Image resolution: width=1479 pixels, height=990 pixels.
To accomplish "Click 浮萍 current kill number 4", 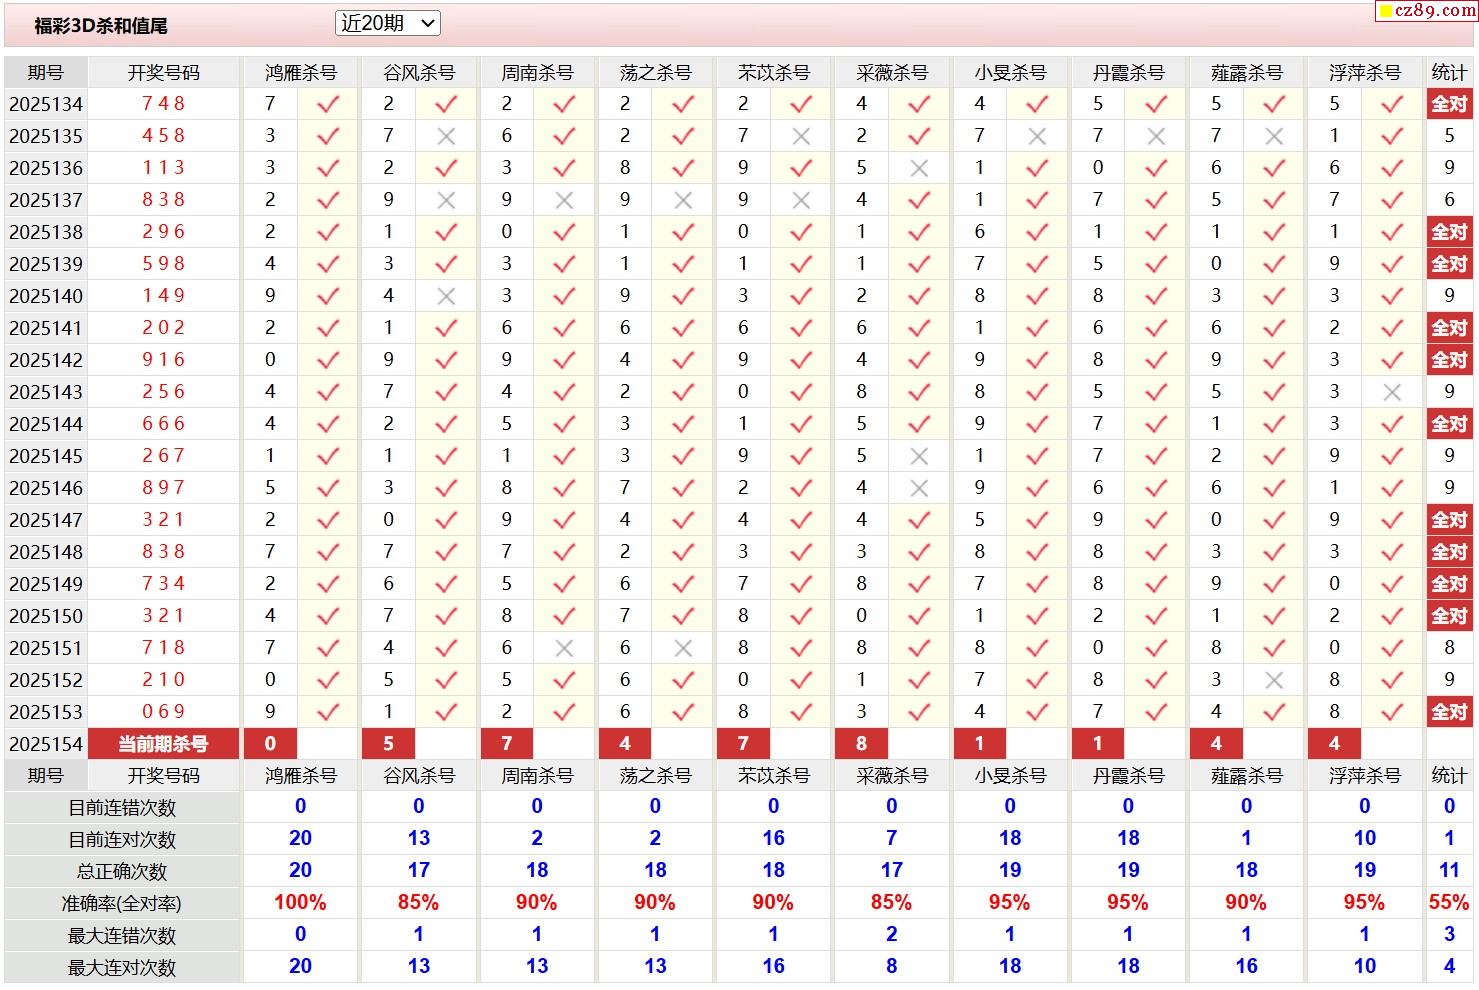I will (x=1334, y=744).
